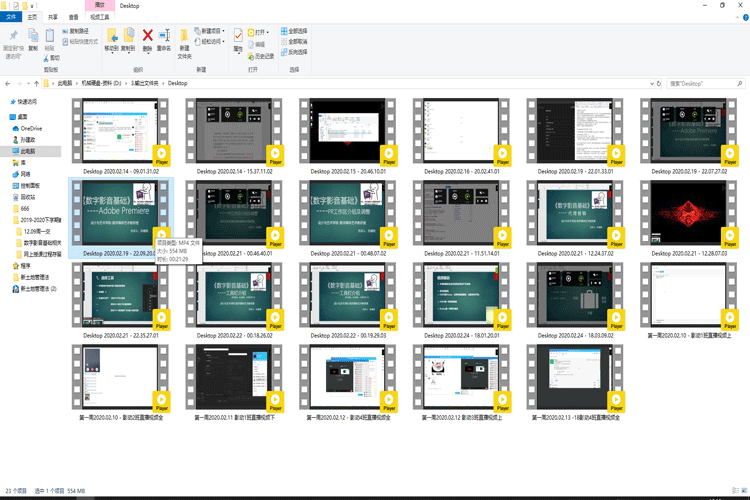Select video thumbnail Desktop 2020.02.21 - 12.28.07.03
The image size is (750, 500).
point(688,214)
